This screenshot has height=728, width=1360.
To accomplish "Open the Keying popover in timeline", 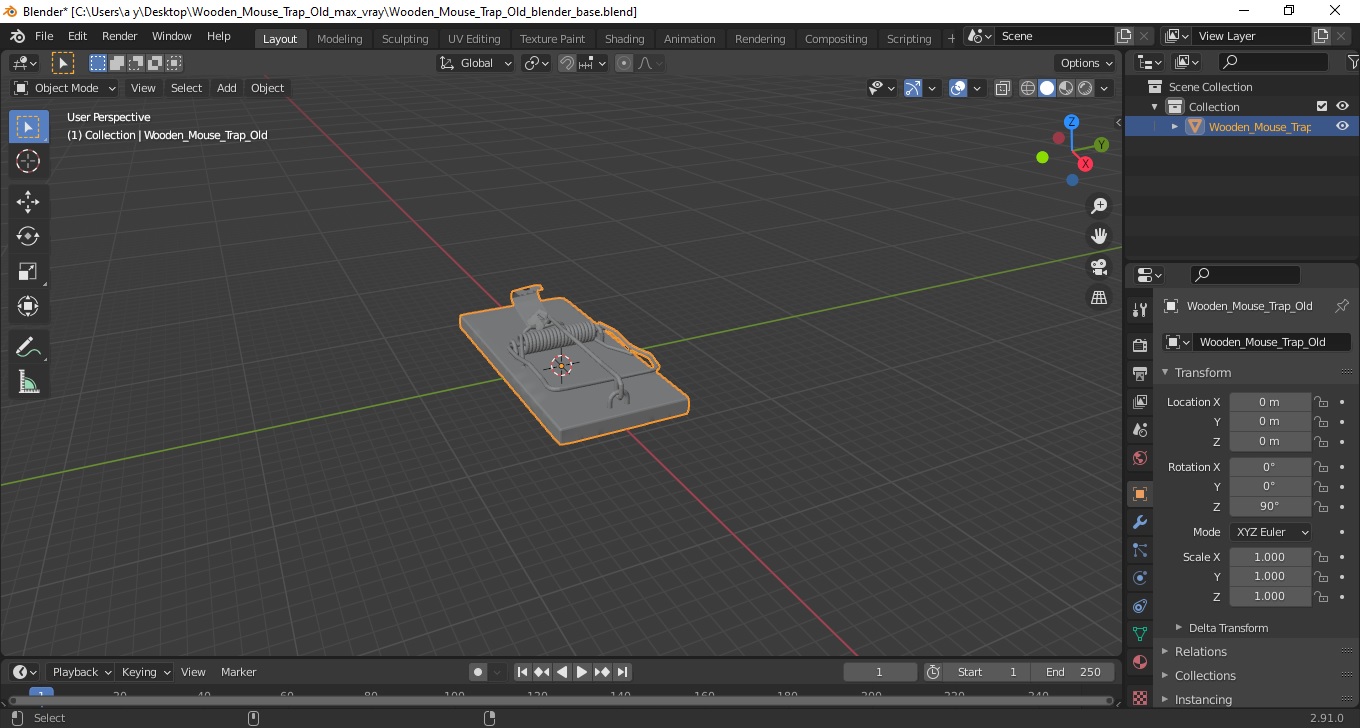I will click(146, 672).
